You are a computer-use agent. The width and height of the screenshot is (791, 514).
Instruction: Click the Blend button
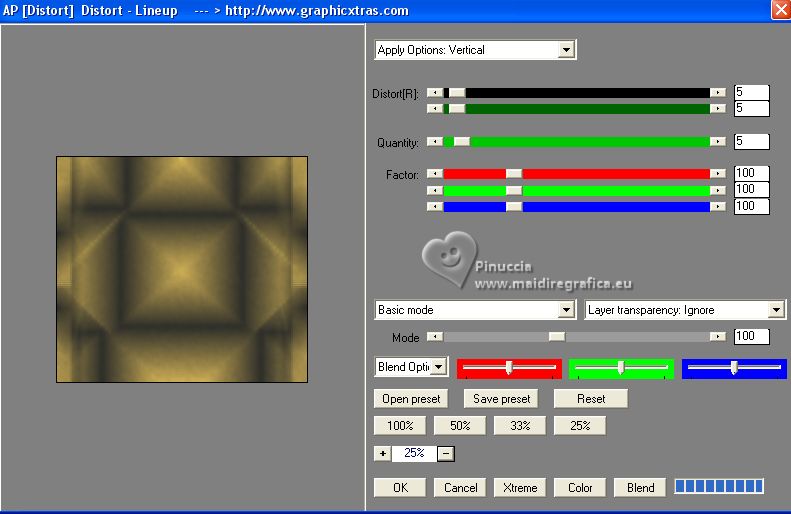click(x=640, y=487)
